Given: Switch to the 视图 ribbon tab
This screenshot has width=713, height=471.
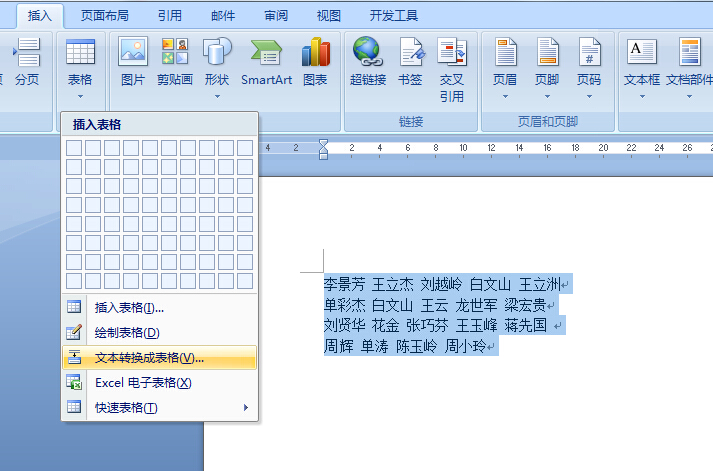Looking at the screenshot, I should tap(329, 16).
